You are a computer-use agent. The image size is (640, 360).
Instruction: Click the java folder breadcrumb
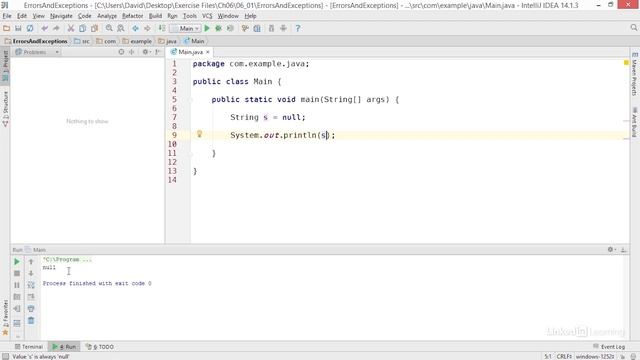point(167,41)
